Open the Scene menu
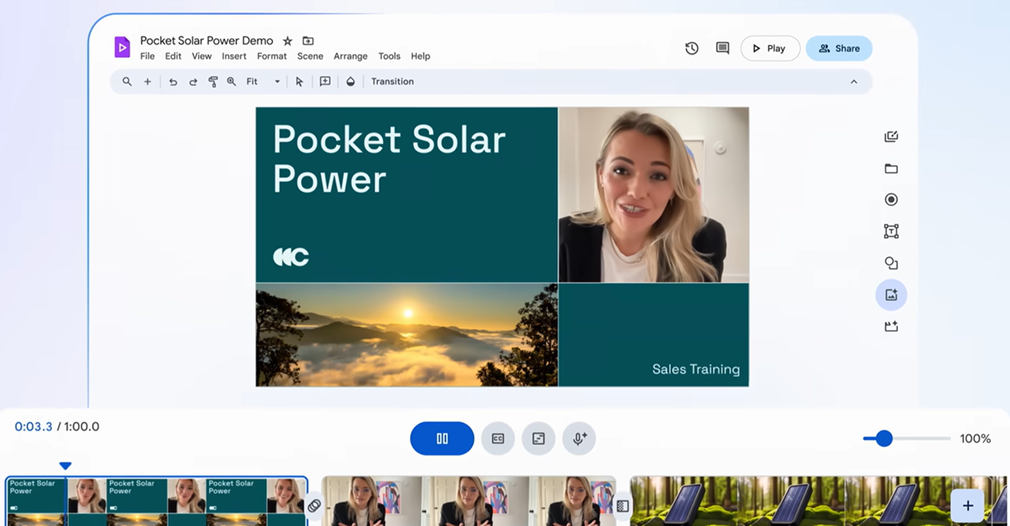 (310, 56)
